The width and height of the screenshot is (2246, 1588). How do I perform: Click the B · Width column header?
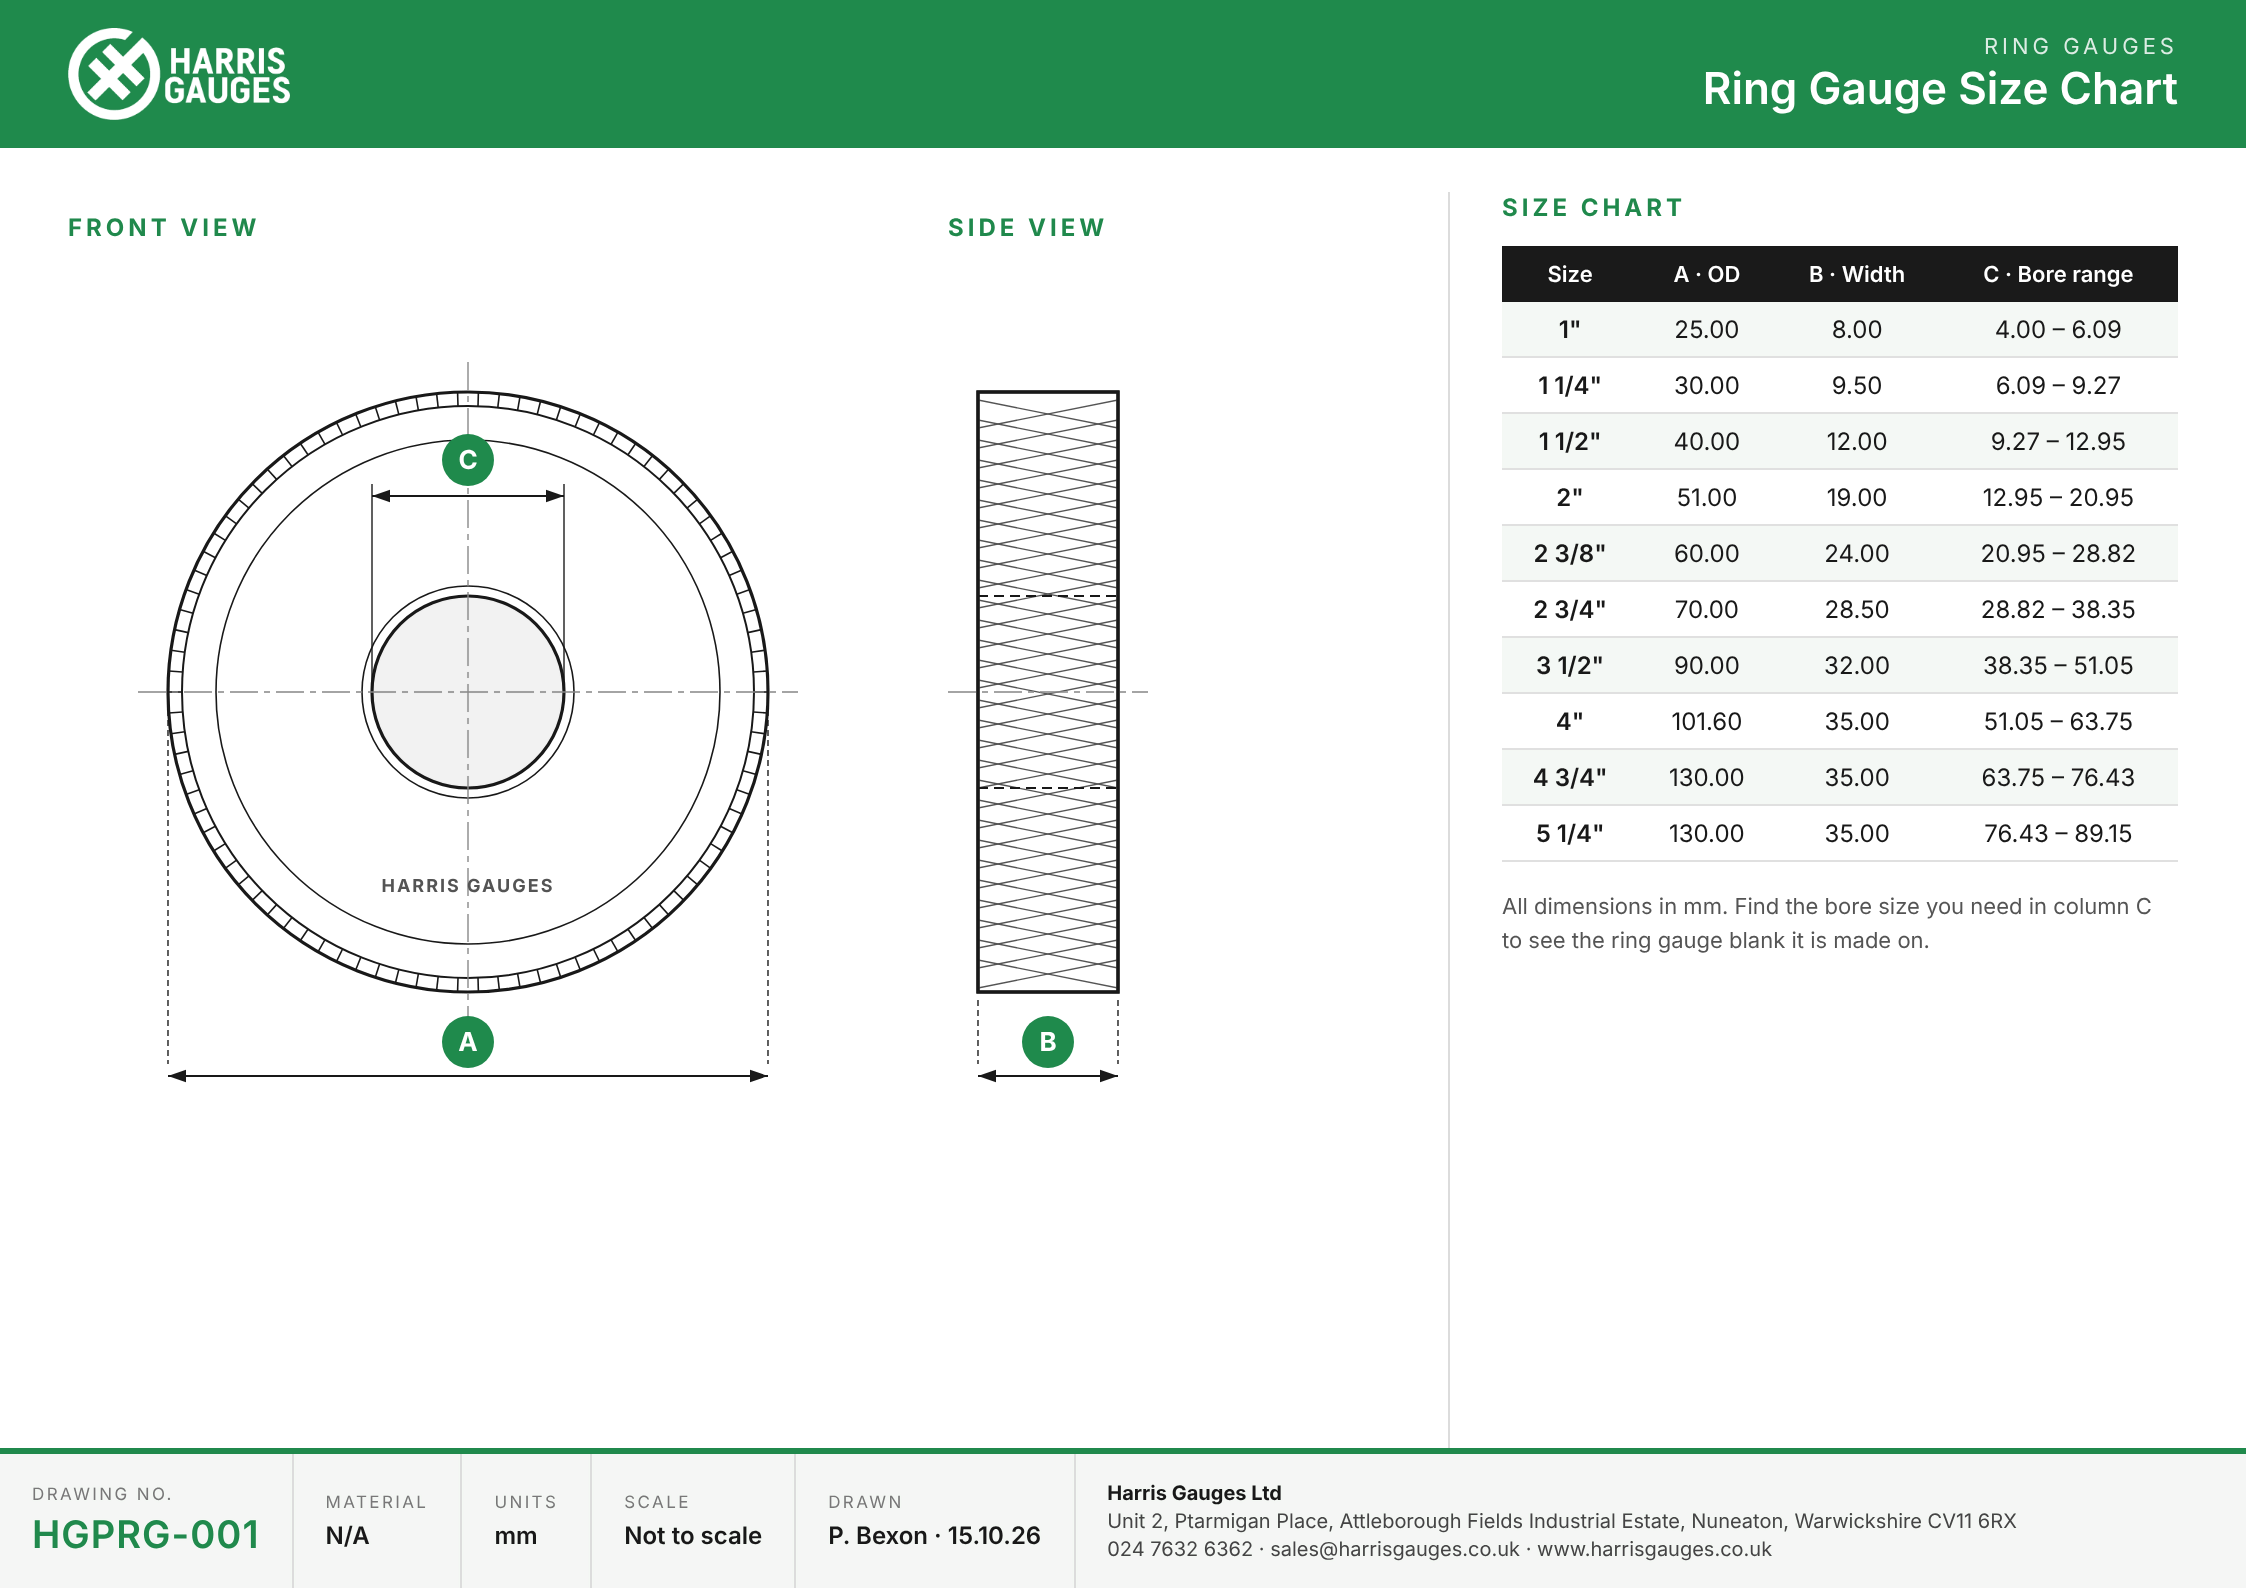click(1857, 274)
